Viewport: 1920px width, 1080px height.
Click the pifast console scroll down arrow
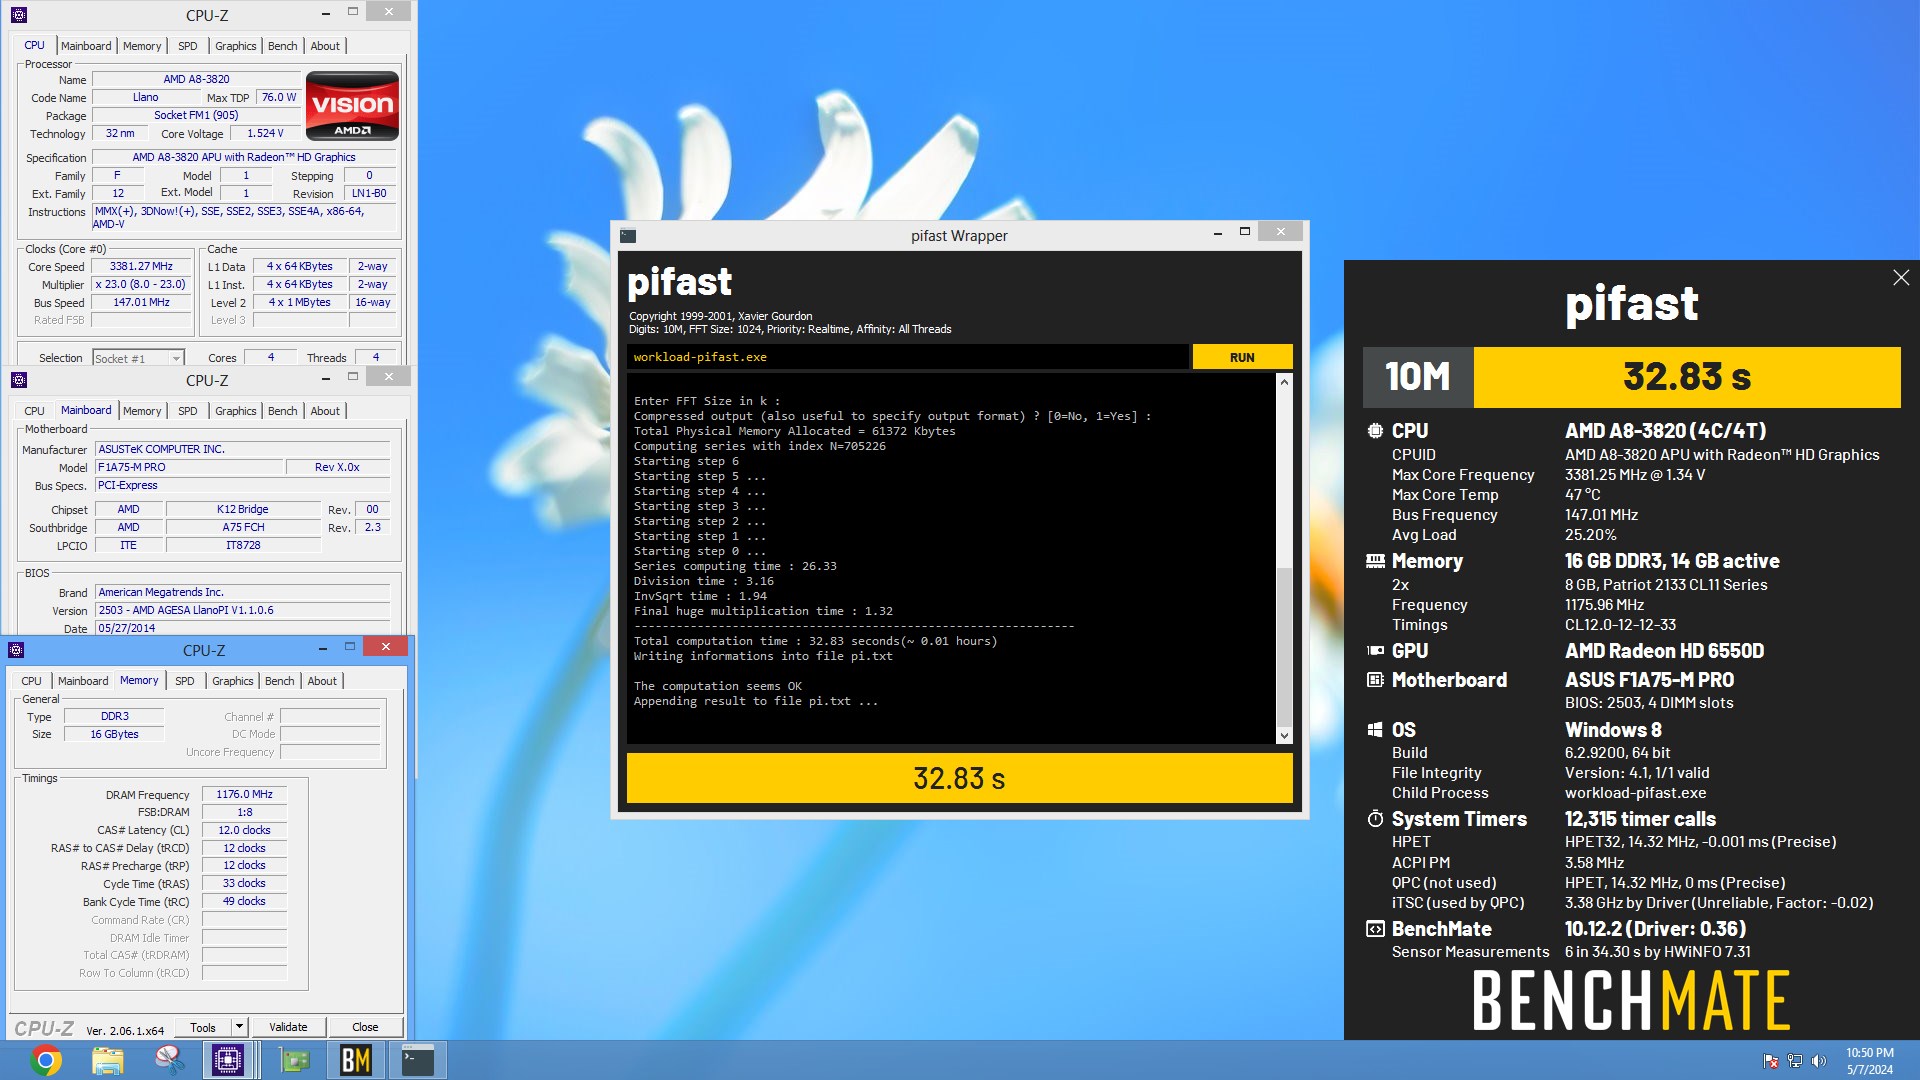1284,736
